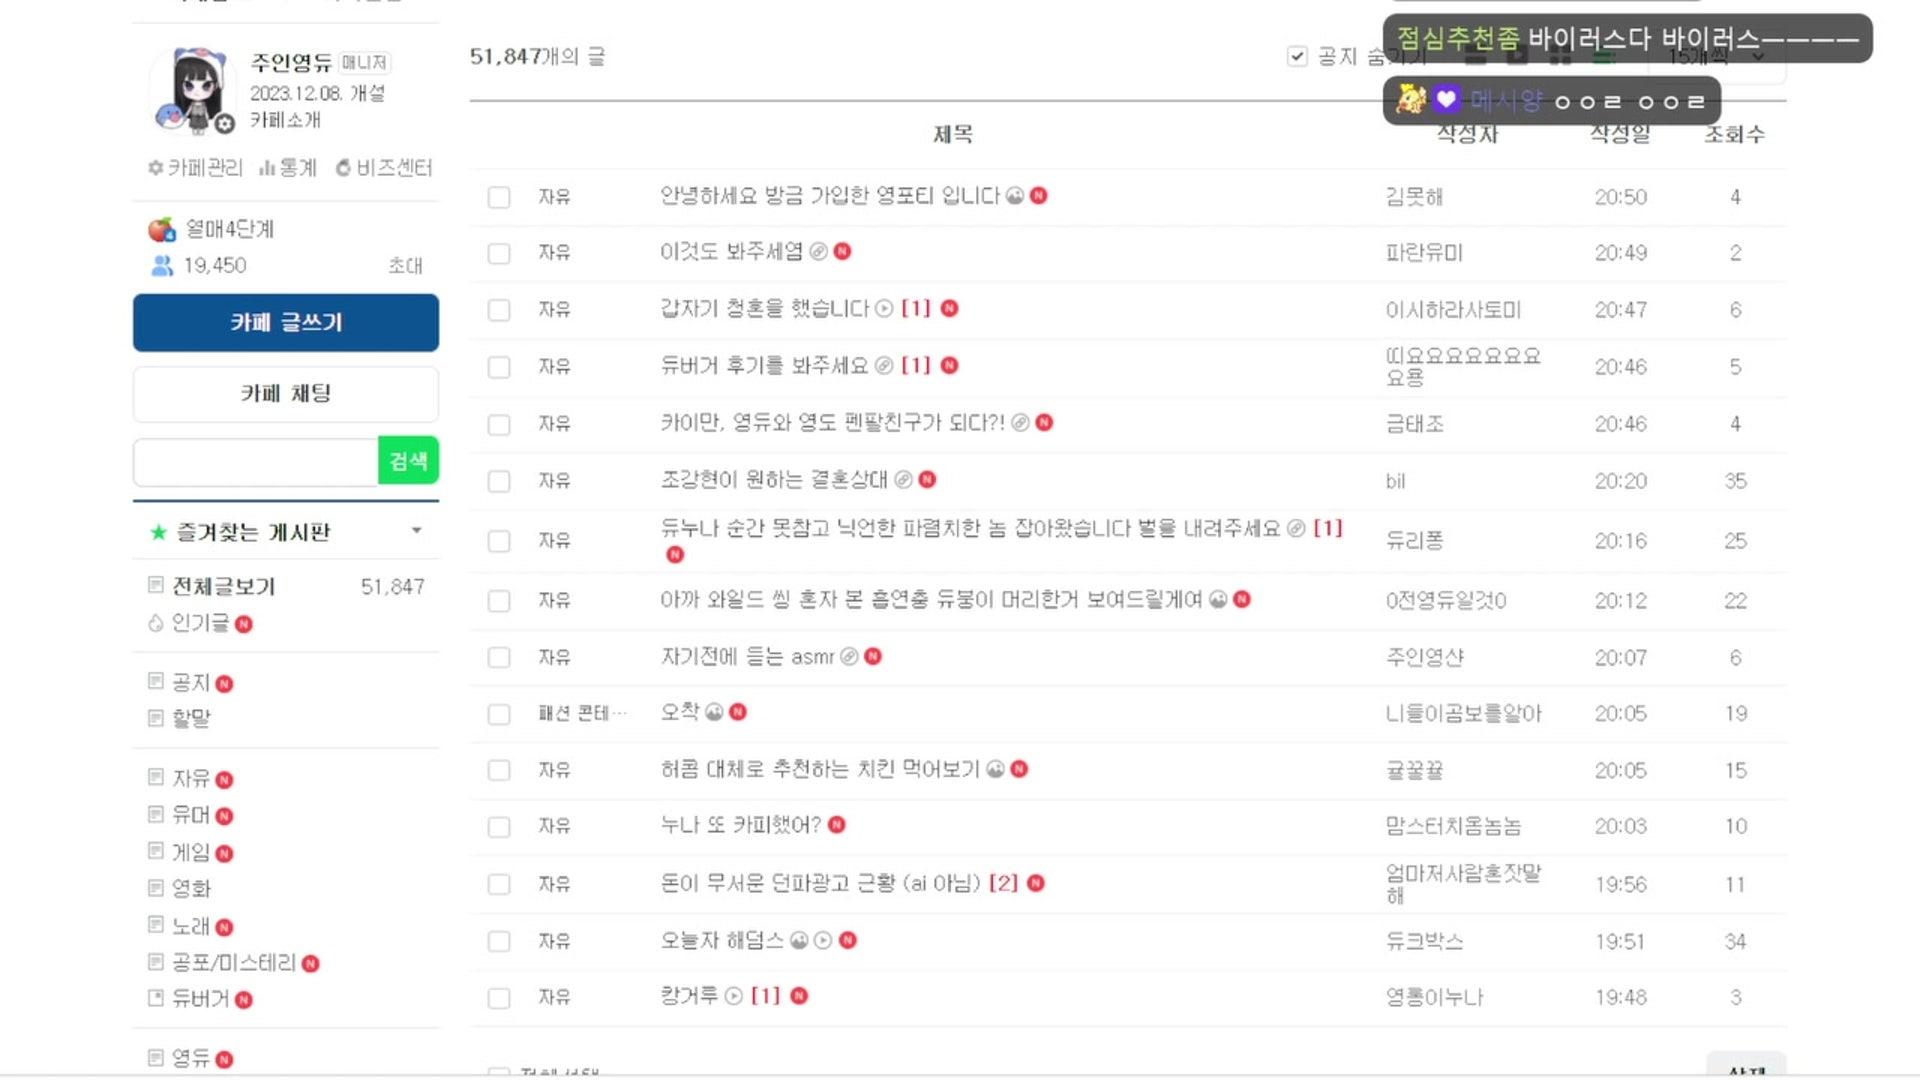Check the box for 오착 post
The width and height of the screenshot is (1920, 1080).
click(499, 714)
